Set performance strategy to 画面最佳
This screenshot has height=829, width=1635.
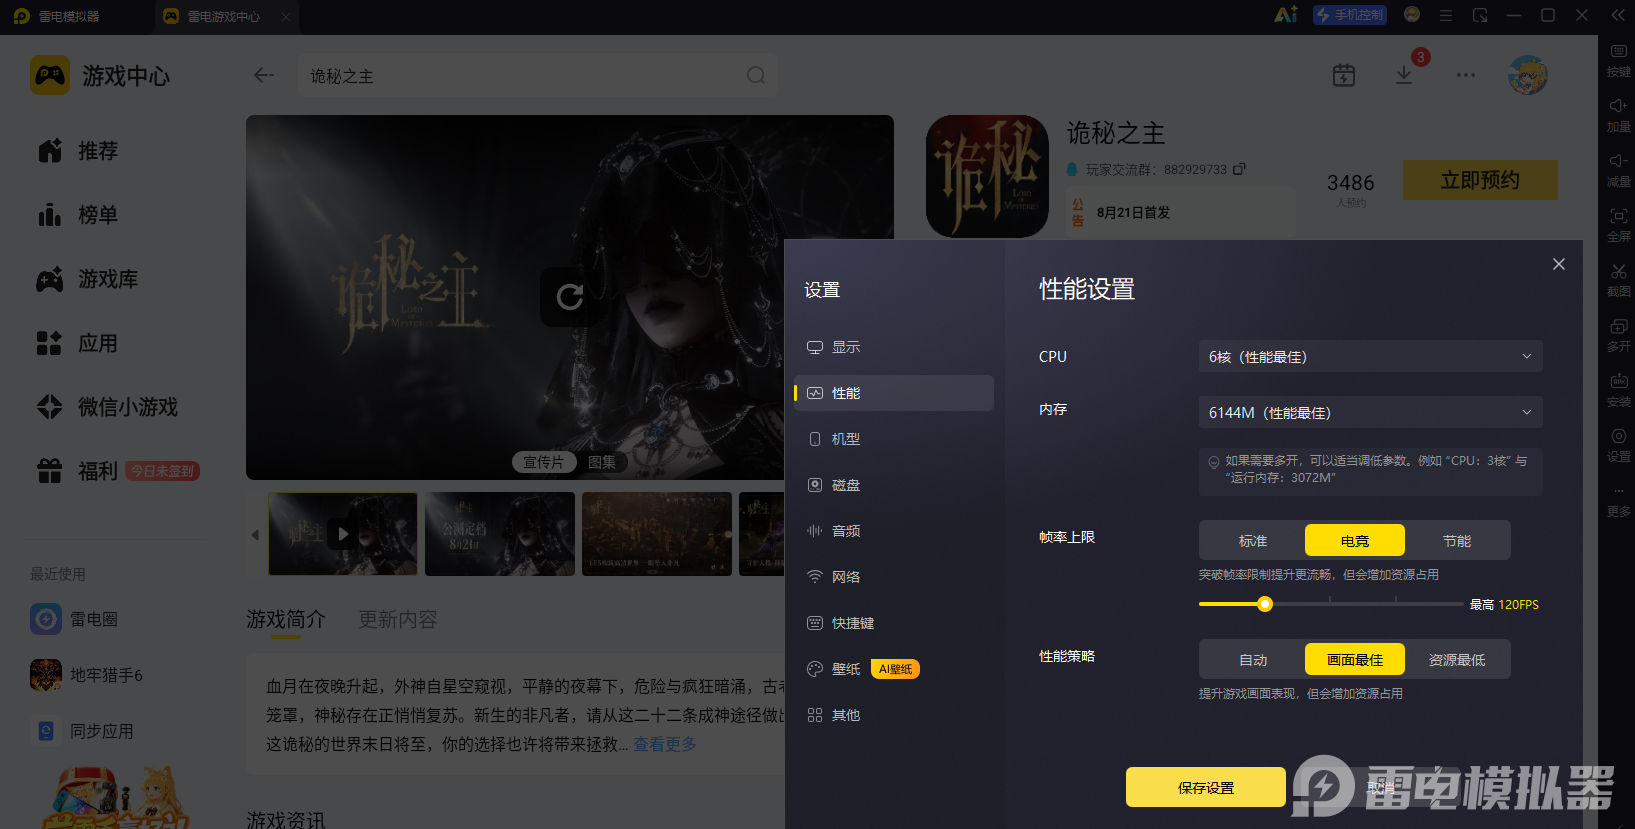(1355, 660)
